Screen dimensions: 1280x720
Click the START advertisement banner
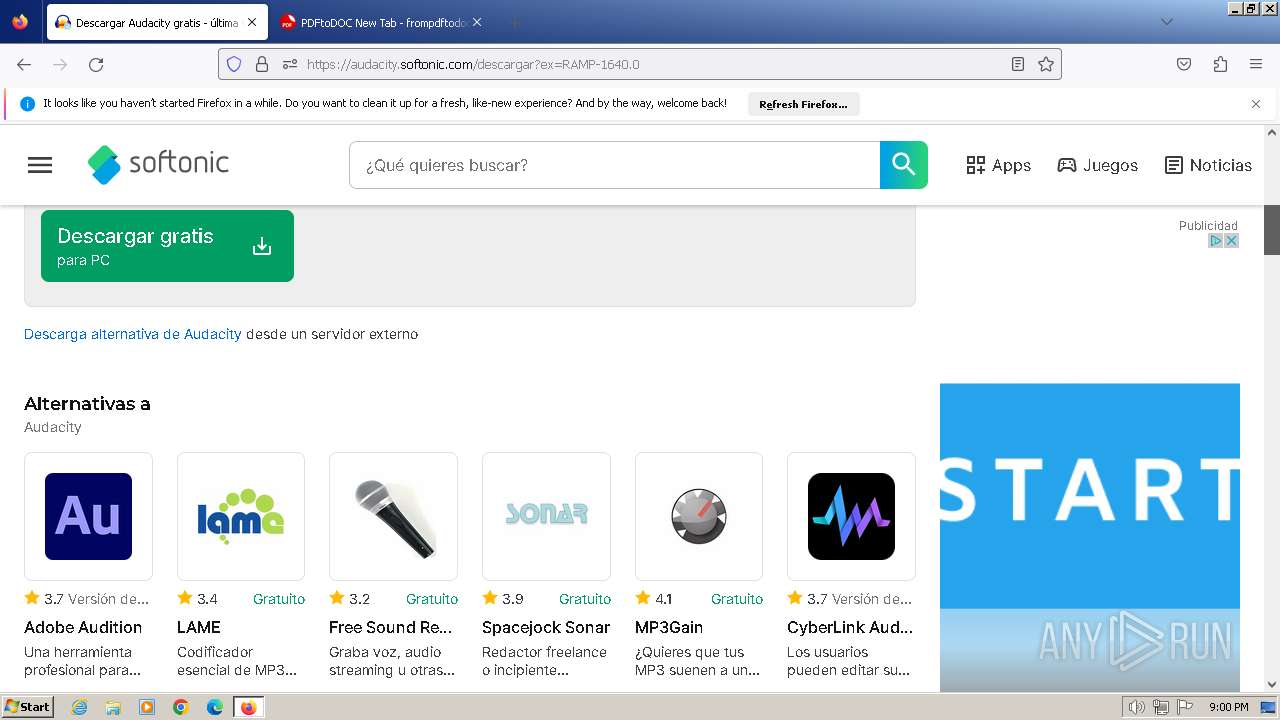click(x=1090, y=537)
